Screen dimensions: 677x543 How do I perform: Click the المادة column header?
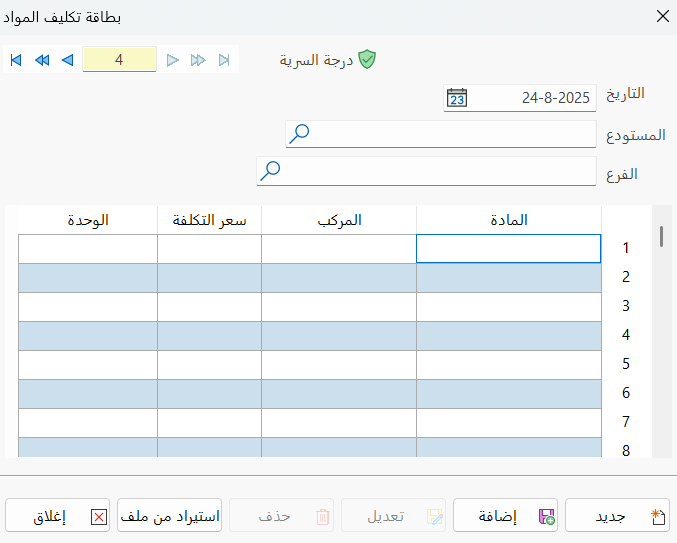coord(509,220)
